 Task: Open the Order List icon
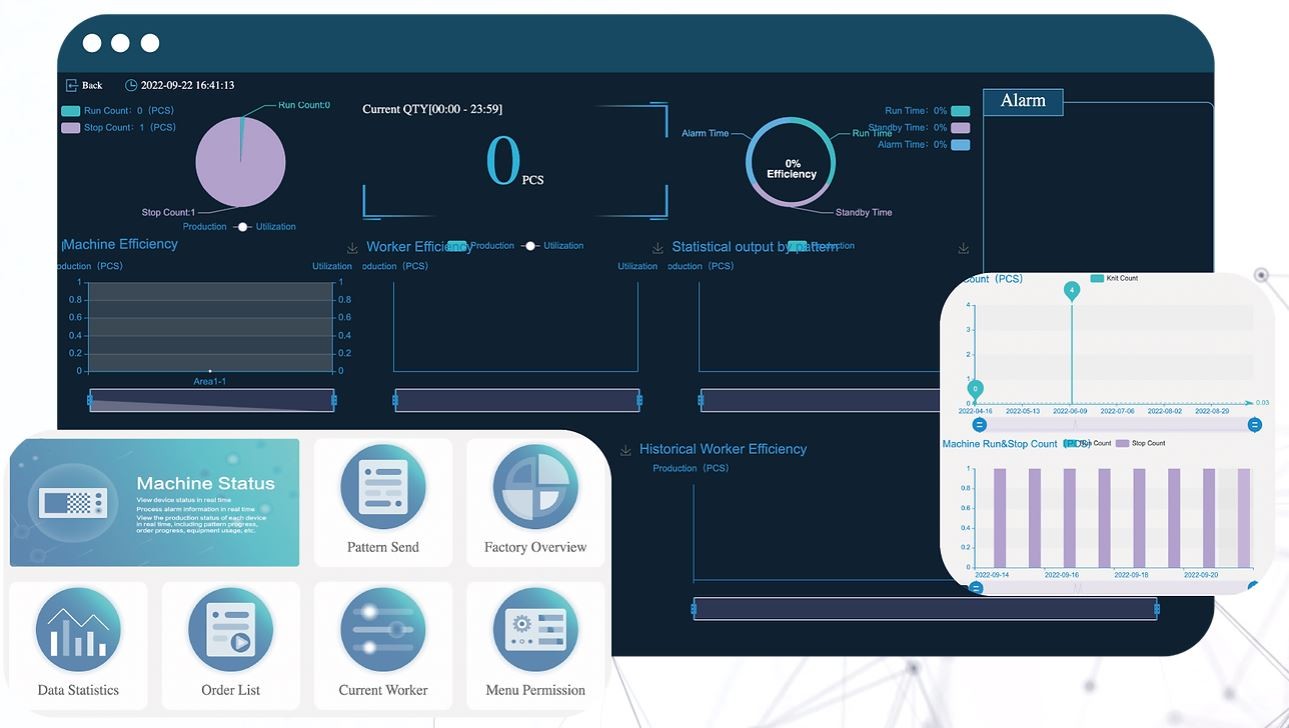click(x=231, y=630)
